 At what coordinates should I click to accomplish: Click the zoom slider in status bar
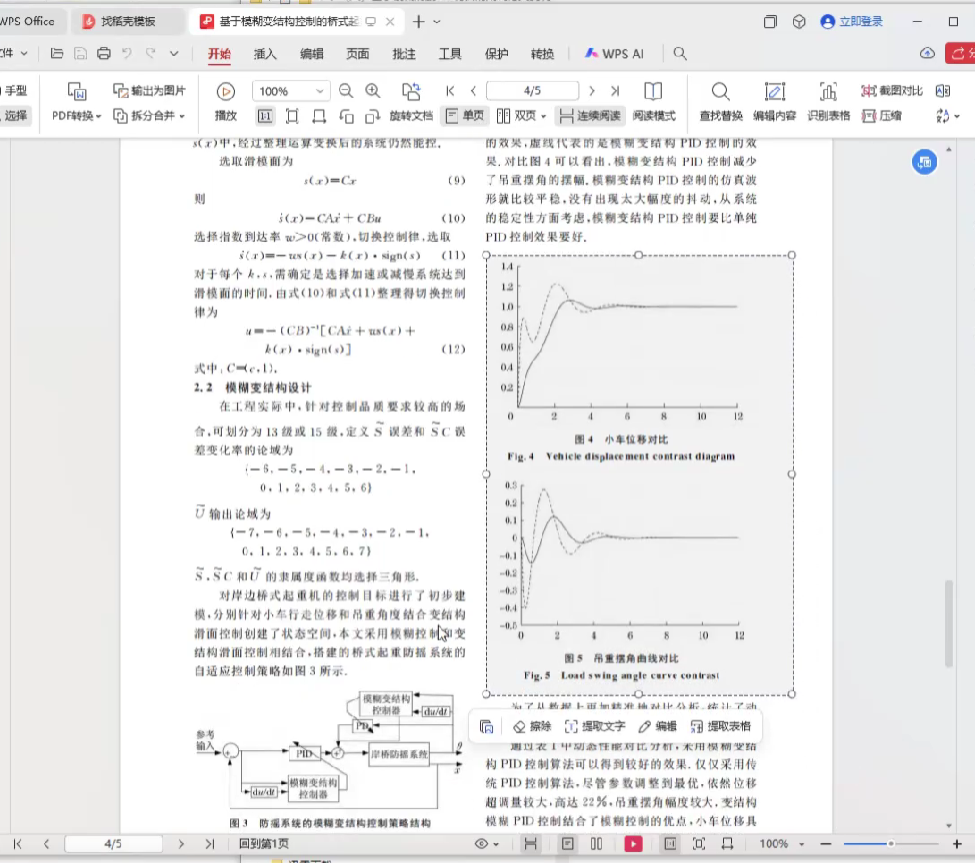[x=890, y=844]
